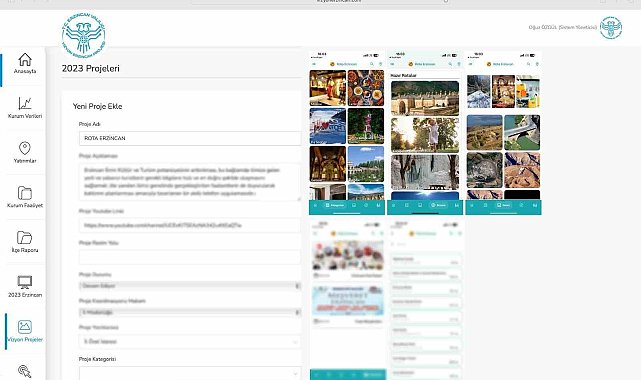Click the Proje Resim Yolu field

(190, 257)
